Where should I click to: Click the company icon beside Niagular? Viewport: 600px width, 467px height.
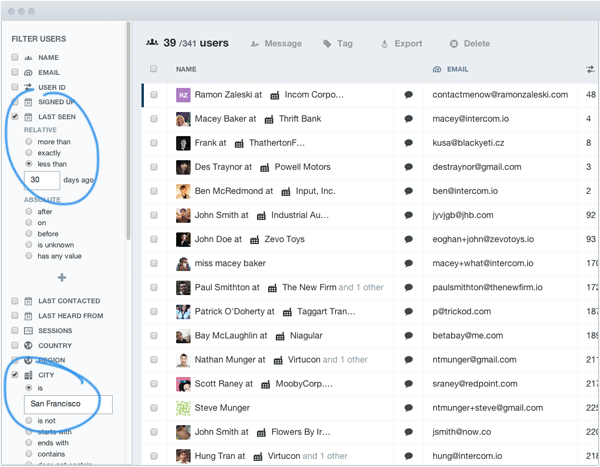tap(280, 336)
